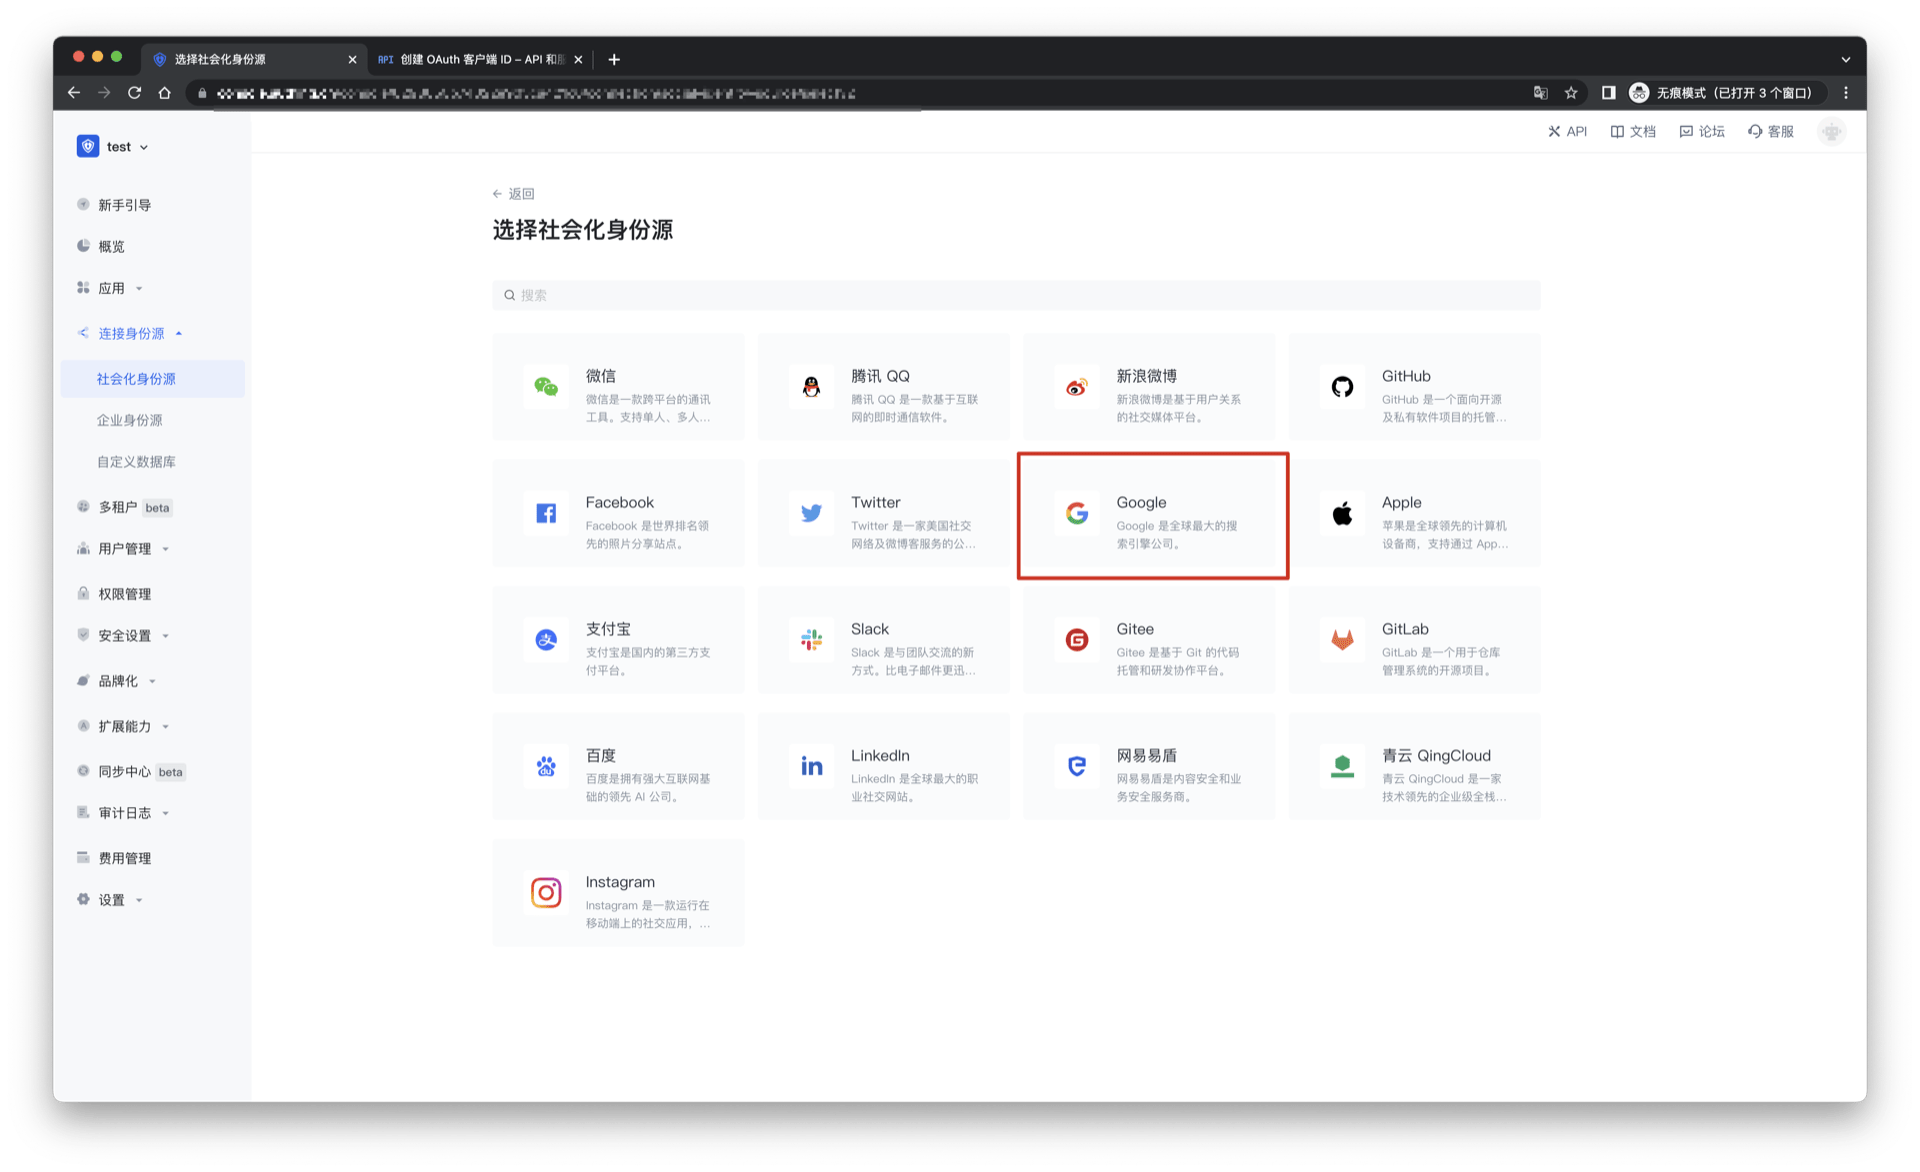Collapse the 连接身份源 sidebar section

[x=131, y=334]
